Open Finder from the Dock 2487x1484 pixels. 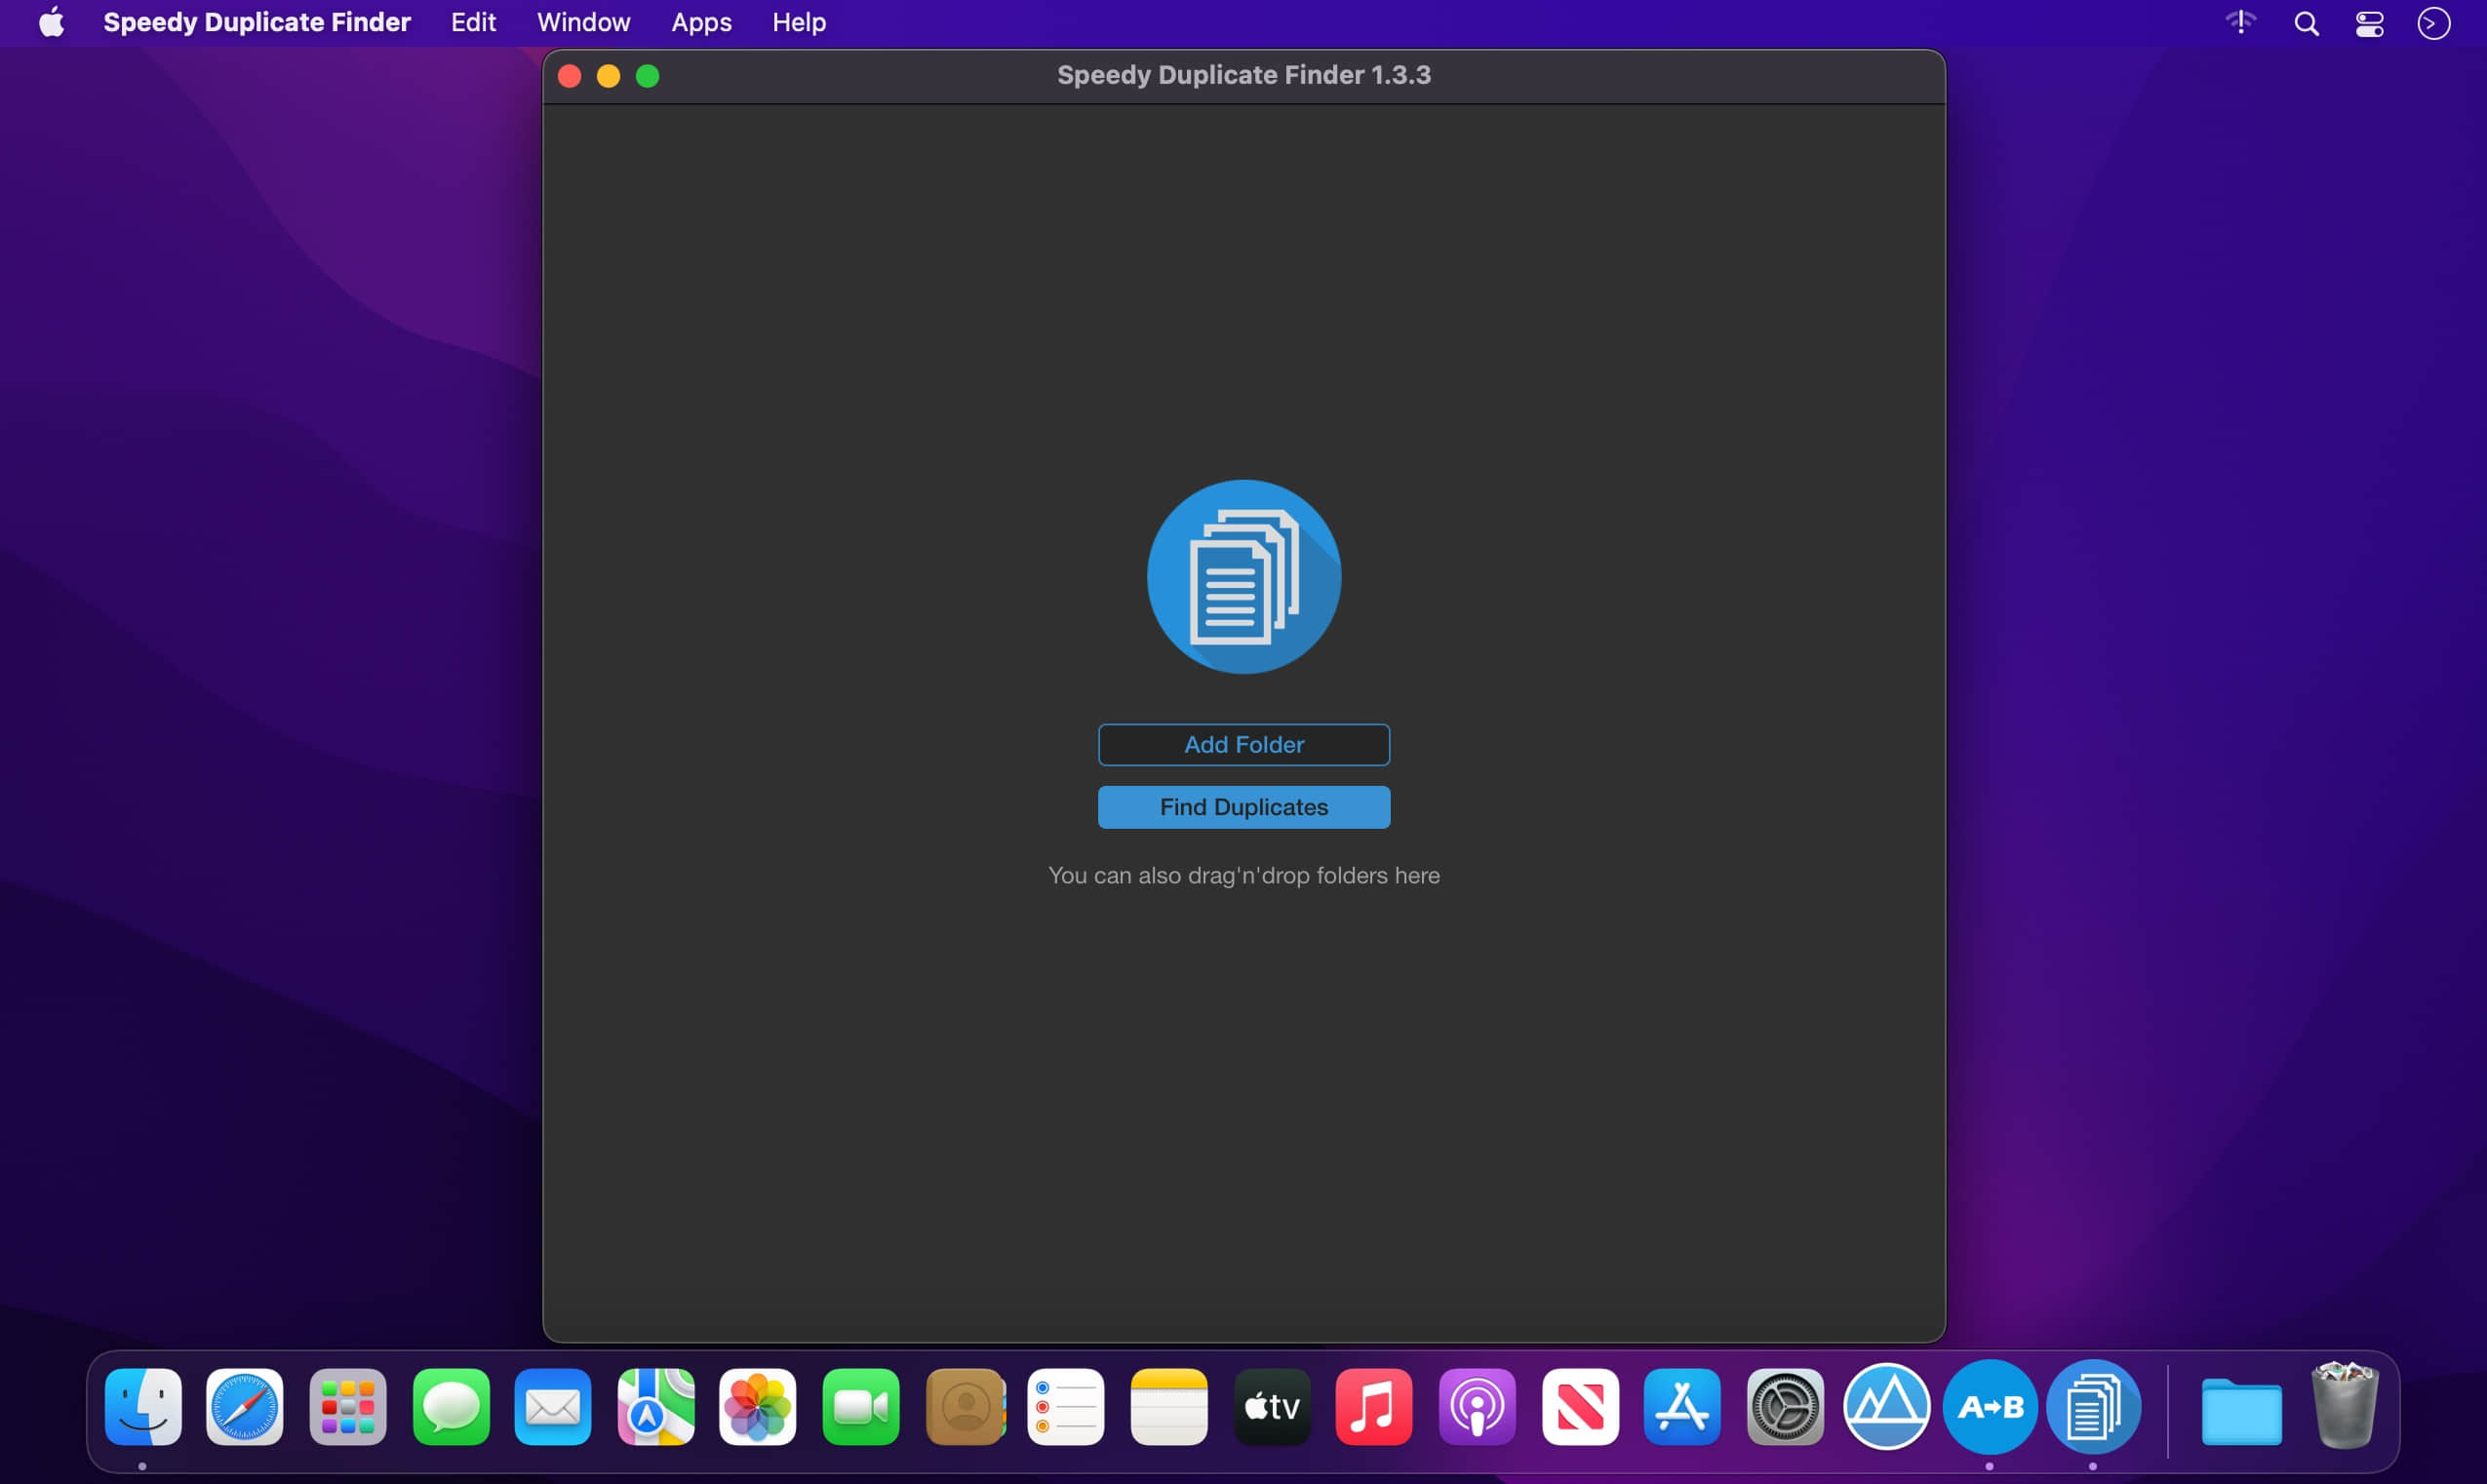click(x=143, y=1407)
